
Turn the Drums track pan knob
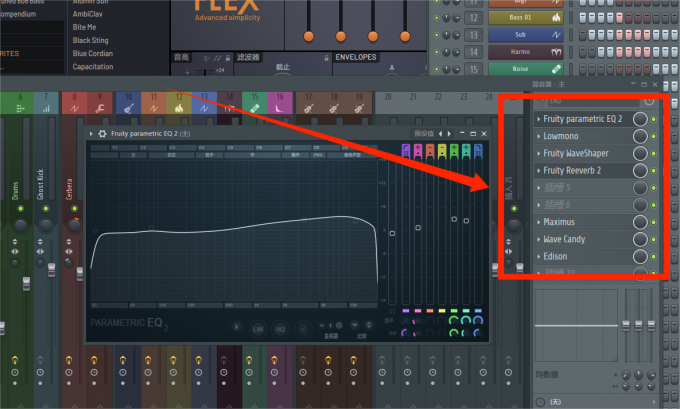[x=20, y=226]
